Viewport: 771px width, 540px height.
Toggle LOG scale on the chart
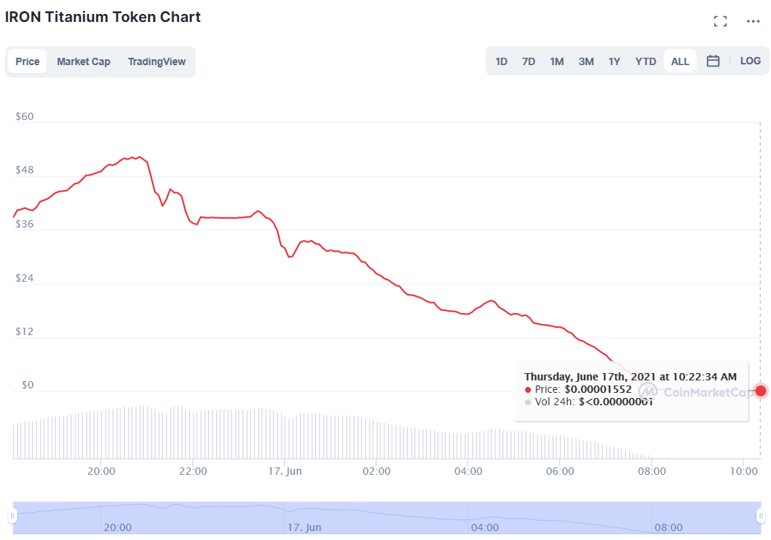point(750,61)
